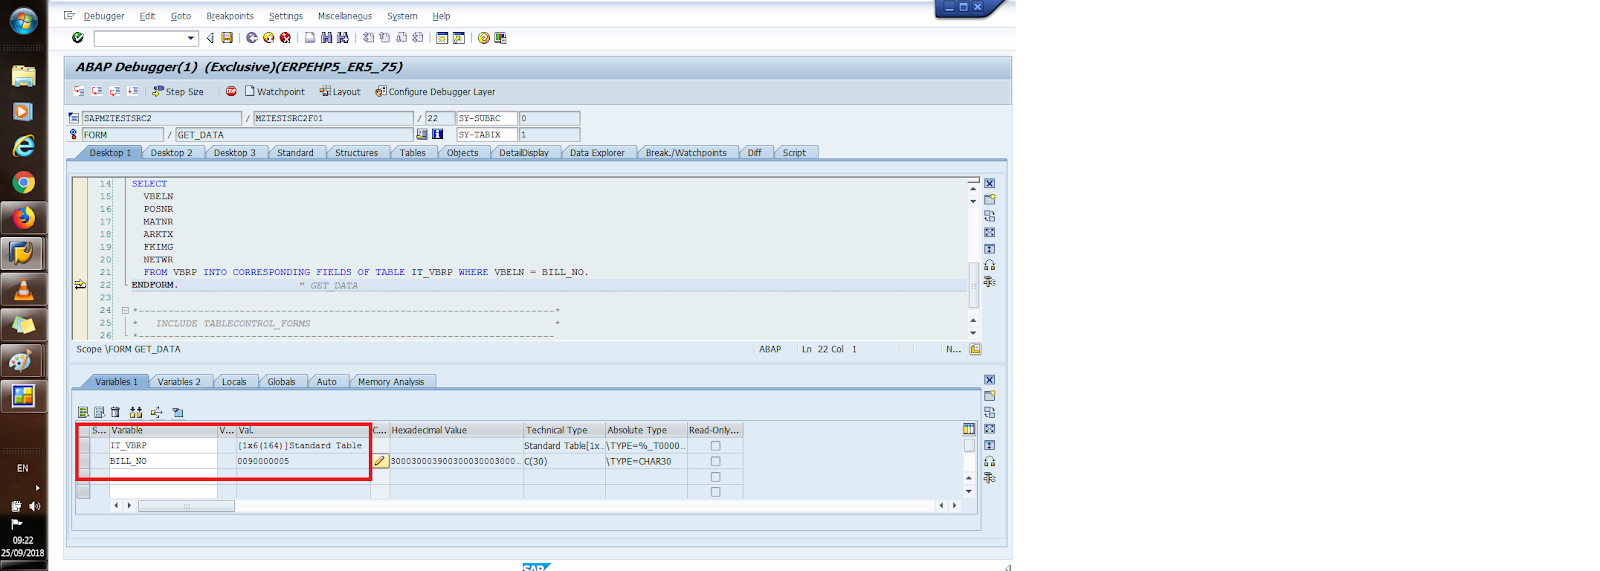Click Swap Tool icon beside source editor

[989, 216]
